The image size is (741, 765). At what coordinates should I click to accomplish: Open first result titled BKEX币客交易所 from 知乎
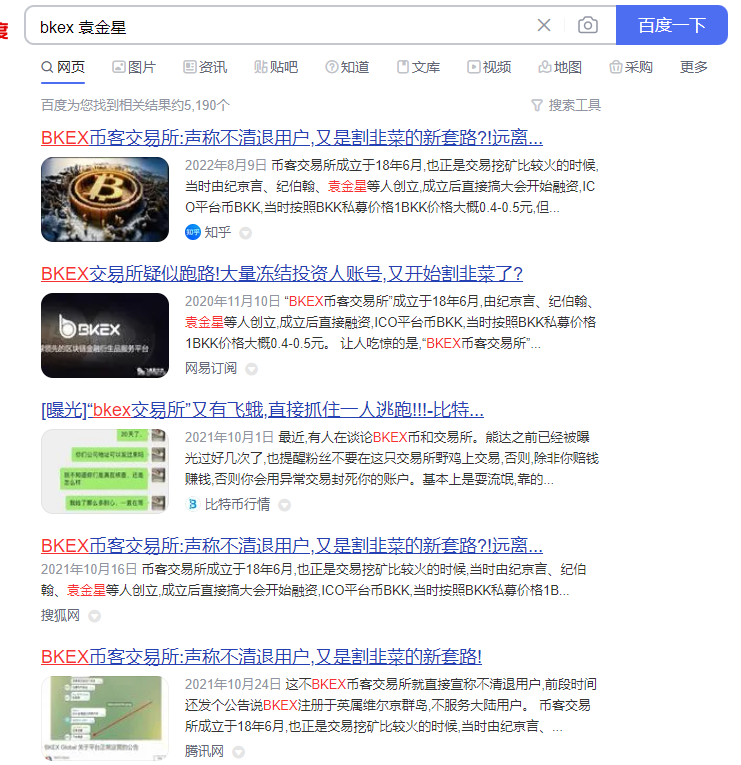pyautogui.click(x=292, y=138)
